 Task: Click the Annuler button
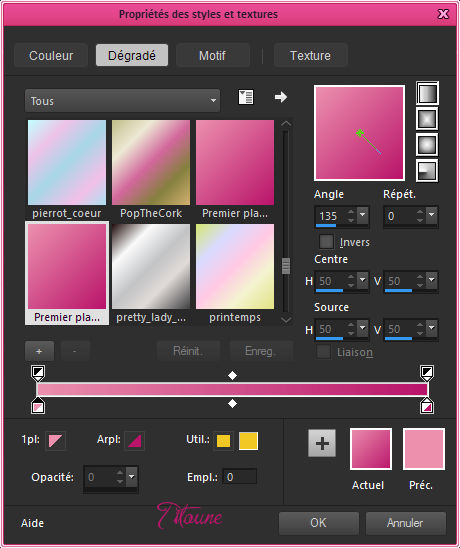405,523
